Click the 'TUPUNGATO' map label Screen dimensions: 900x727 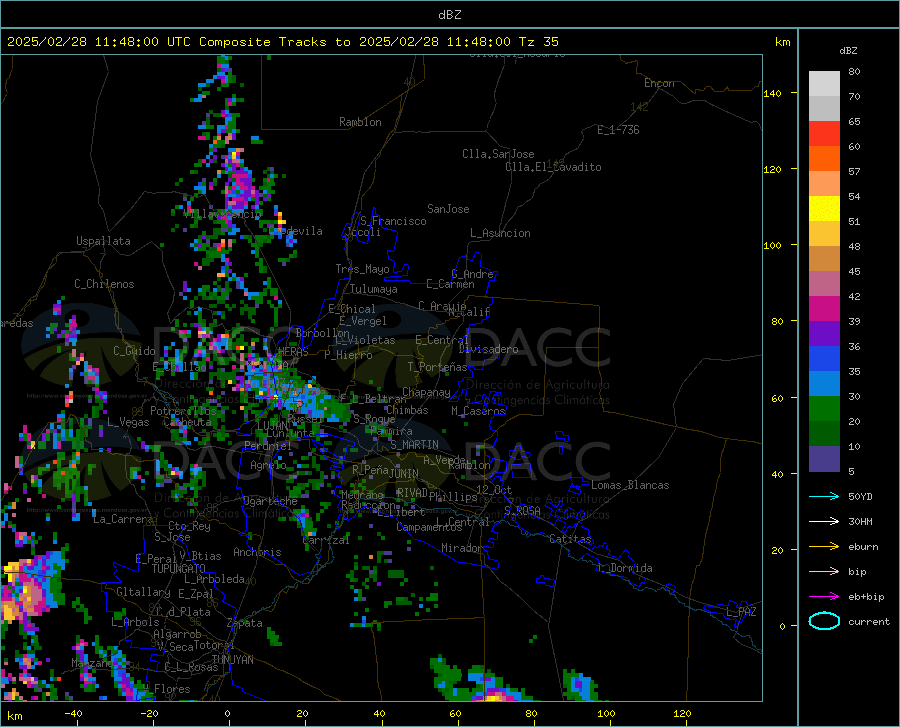pyautogui.click(x=179, y=569)
